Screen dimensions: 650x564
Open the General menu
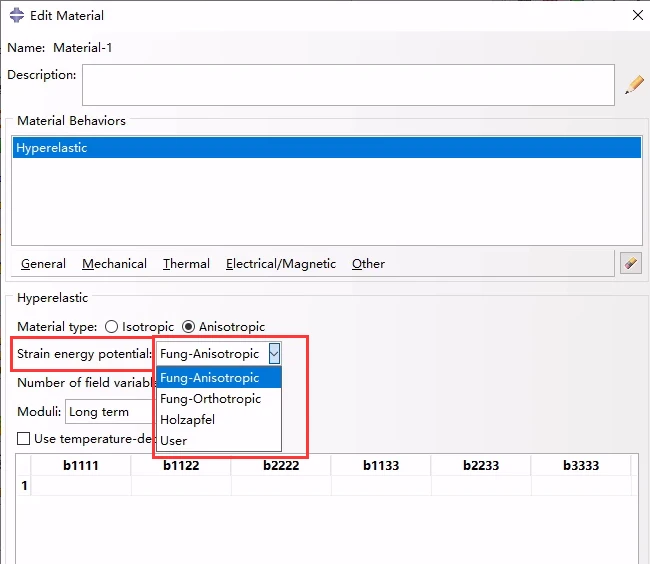[43, 264]
